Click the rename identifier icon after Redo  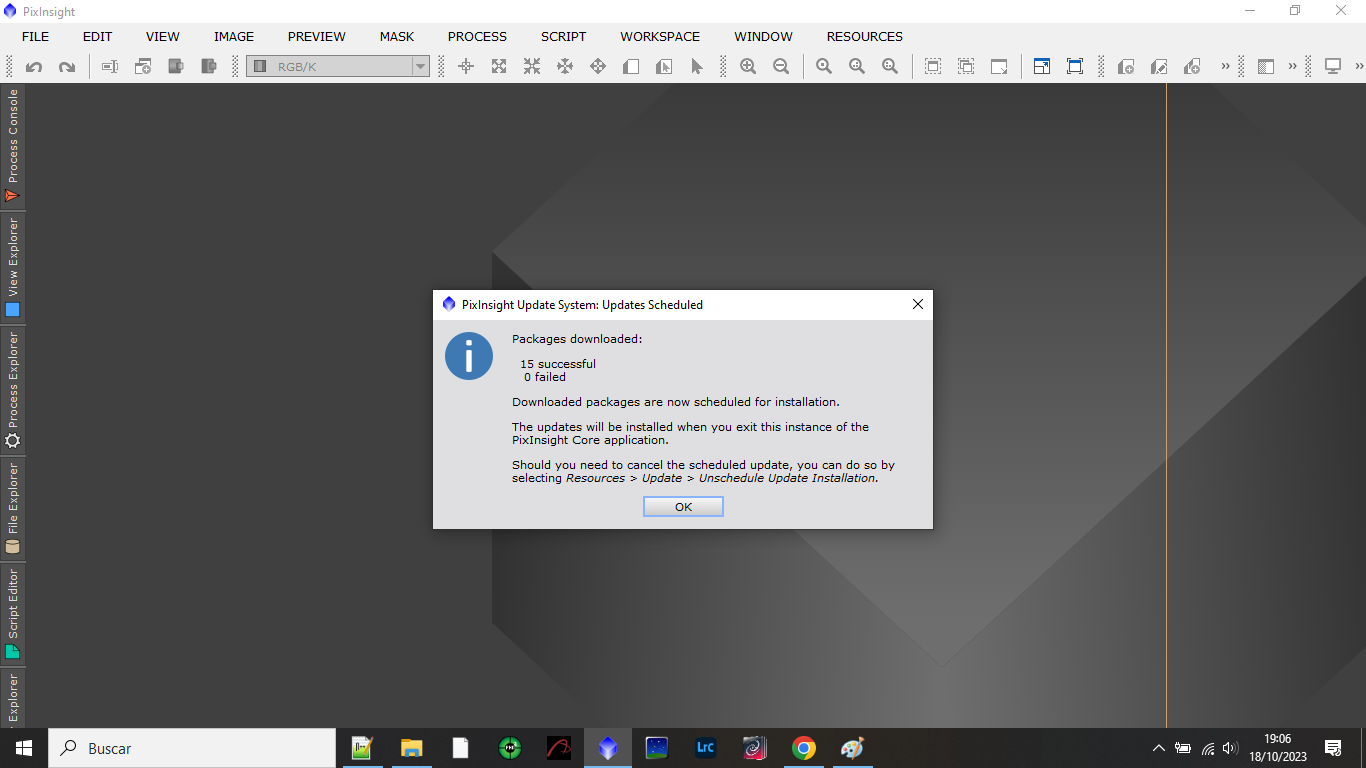click(110, 67)
